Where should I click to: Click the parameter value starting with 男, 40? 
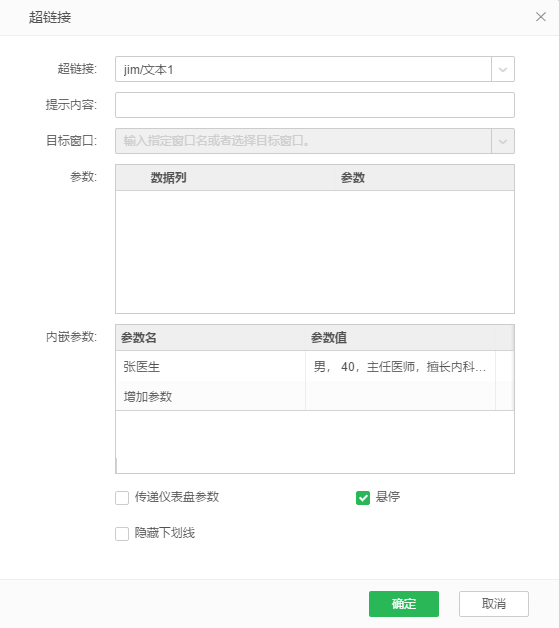[400, 366]
